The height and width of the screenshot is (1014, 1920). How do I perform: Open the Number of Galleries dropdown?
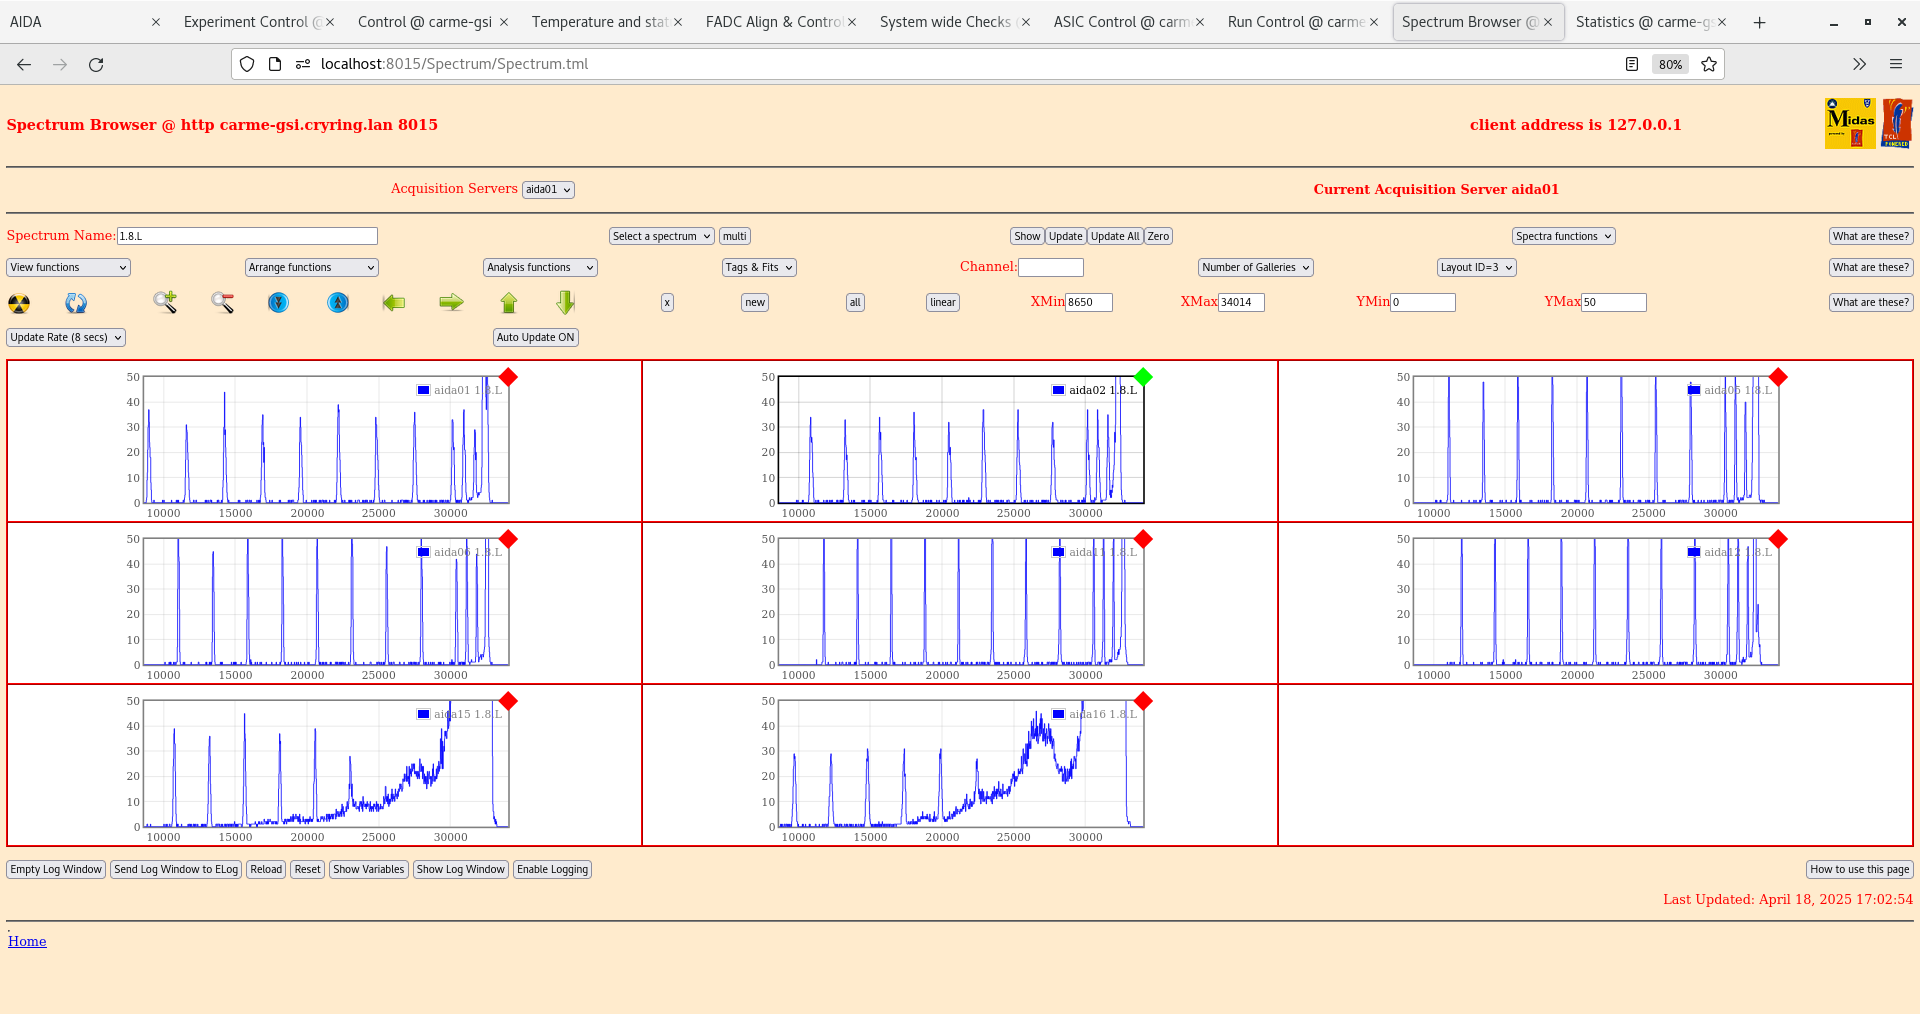click(1255, 267)
